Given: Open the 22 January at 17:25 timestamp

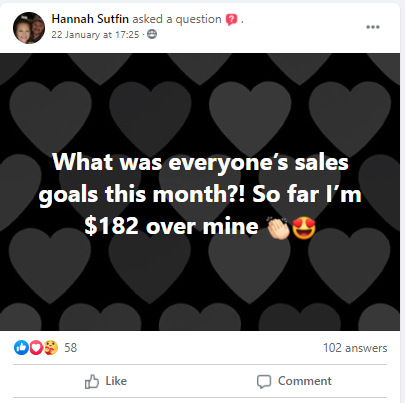Looking at the screenshot, I should (95, 35).
